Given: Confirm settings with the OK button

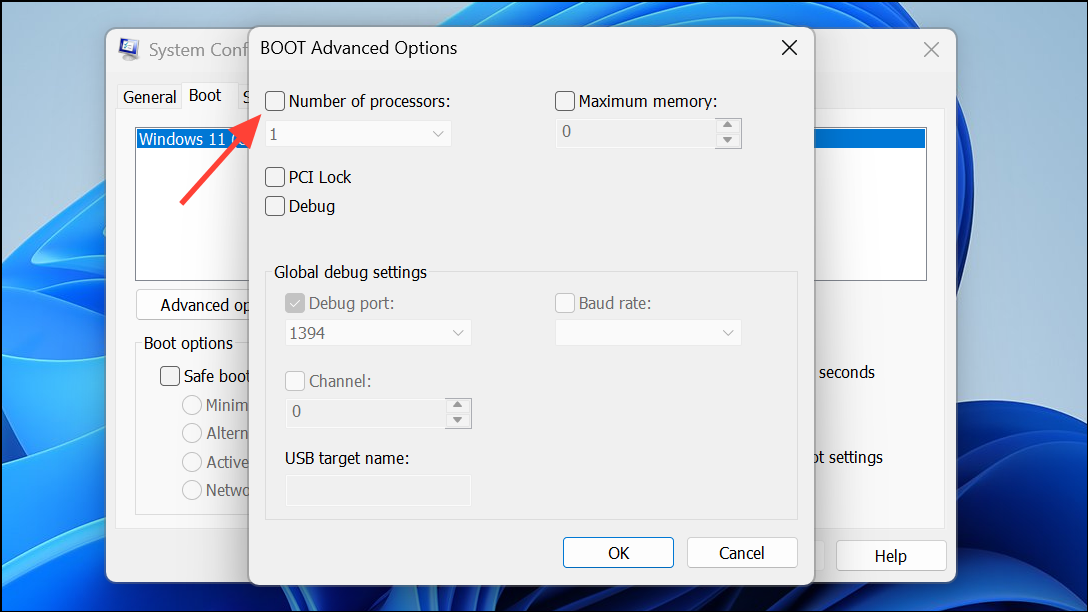Looking at the screenshot, I should 618,552.
